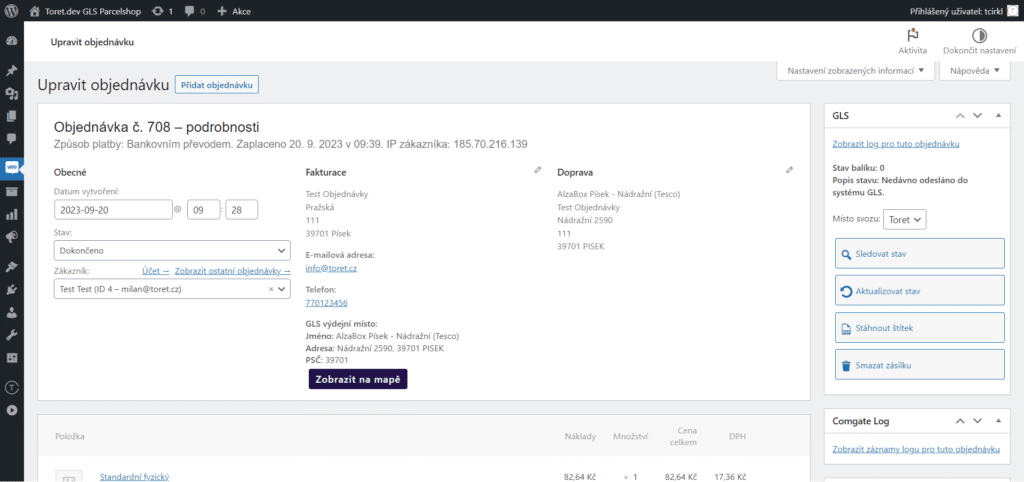Open Pages from the sidebar icon

coord(11,116)
